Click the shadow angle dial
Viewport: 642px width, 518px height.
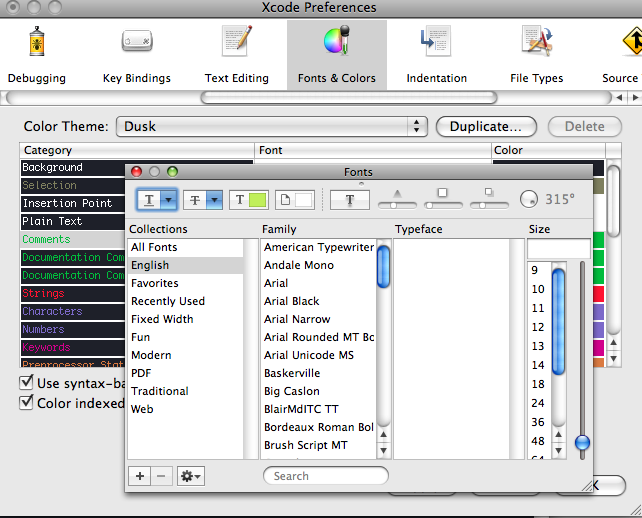point(529,199)
